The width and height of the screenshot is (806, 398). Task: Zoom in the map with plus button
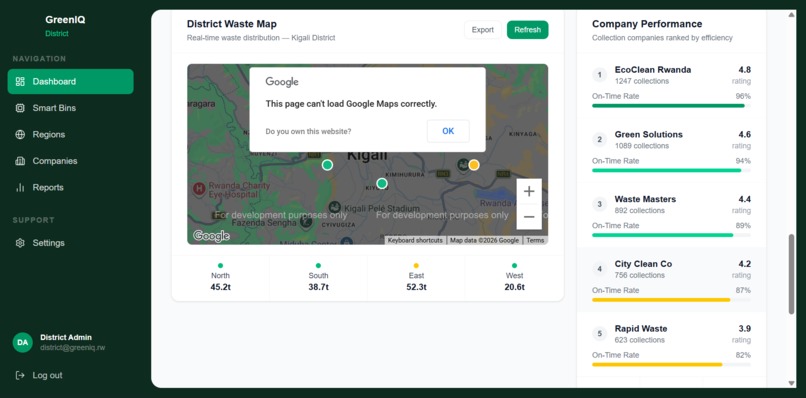pos(529,191)
